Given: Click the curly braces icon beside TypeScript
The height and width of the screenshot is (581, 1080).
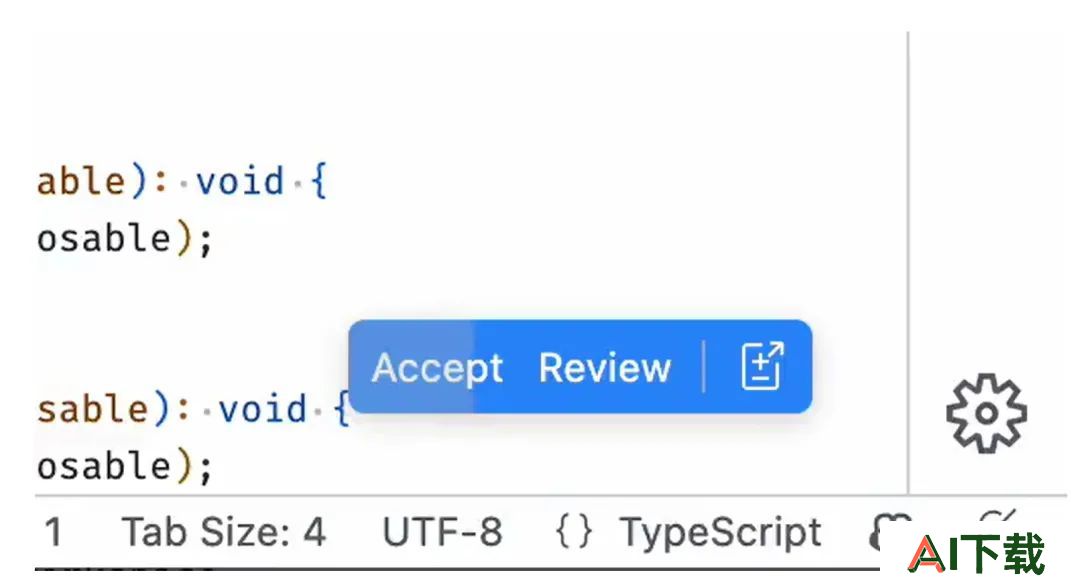Looking at the screenshot, I should [574, 532].
